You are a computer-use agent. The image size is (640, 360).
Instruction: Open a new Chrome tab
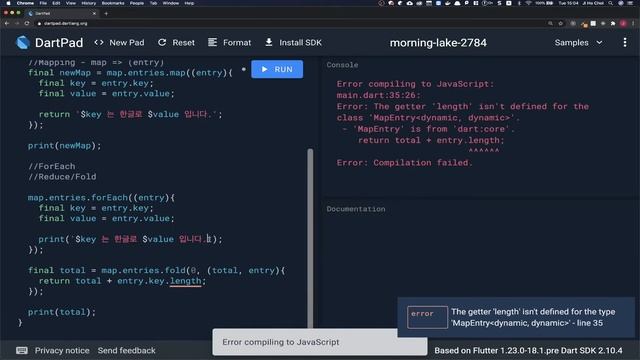tap(106, 13)
